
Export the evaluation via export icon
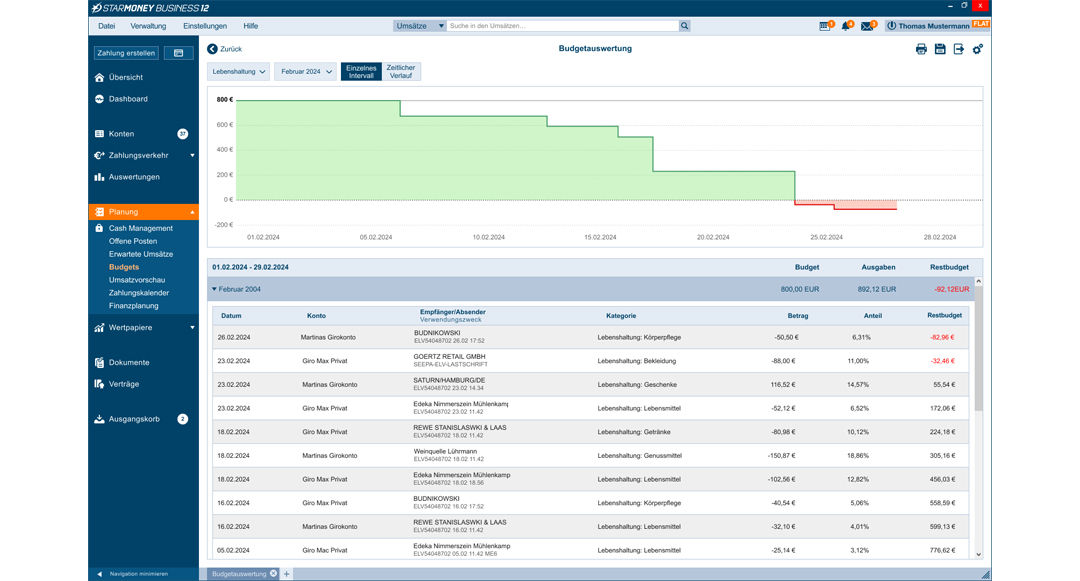coord(958,49)
